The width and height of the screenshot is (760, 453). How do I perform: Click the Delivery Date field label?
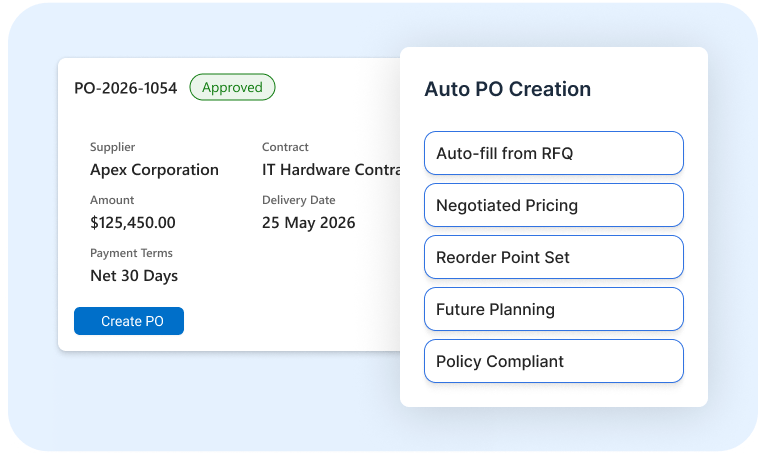pos(299,200)
